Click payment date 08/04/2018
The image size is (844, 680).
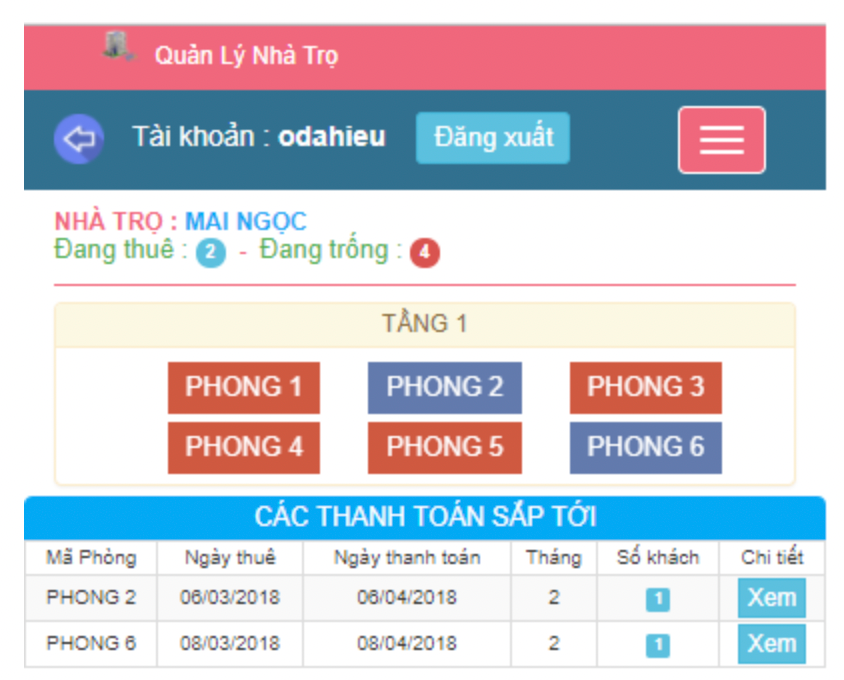407,643
